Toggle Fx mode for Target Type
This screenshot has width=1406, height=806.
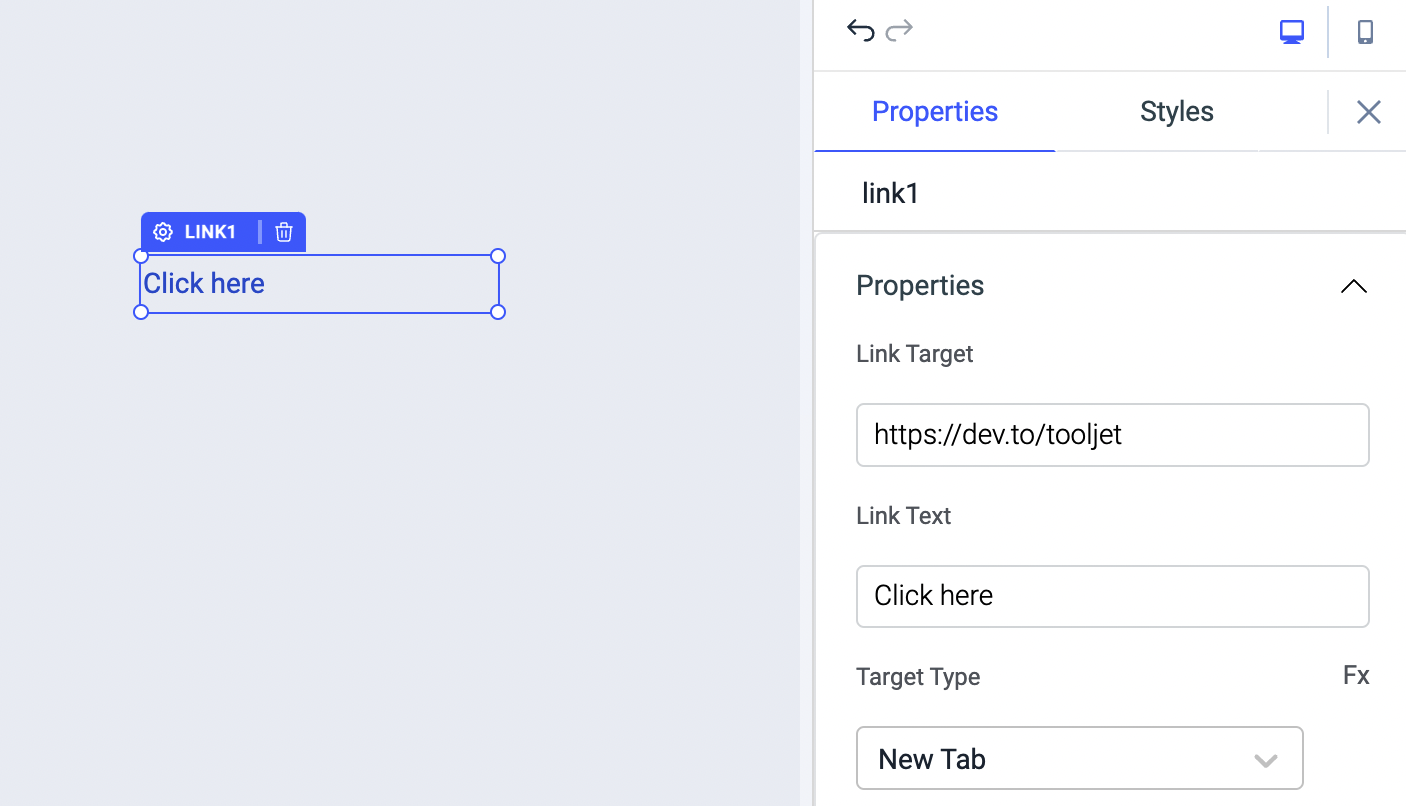(x=1356, y=676)
